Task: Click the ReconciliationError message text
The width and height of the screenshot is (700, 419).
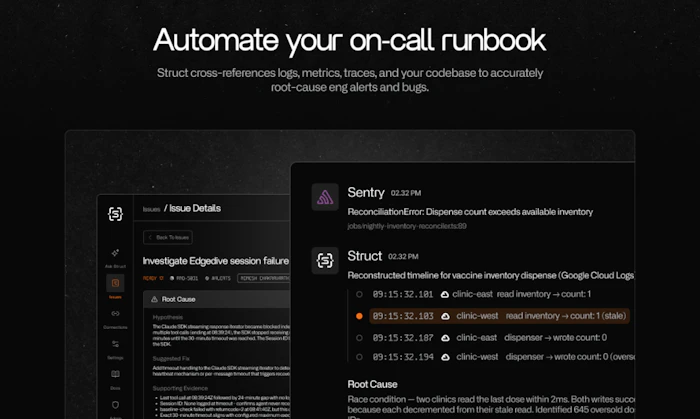Action: click(x=470, y=212)
